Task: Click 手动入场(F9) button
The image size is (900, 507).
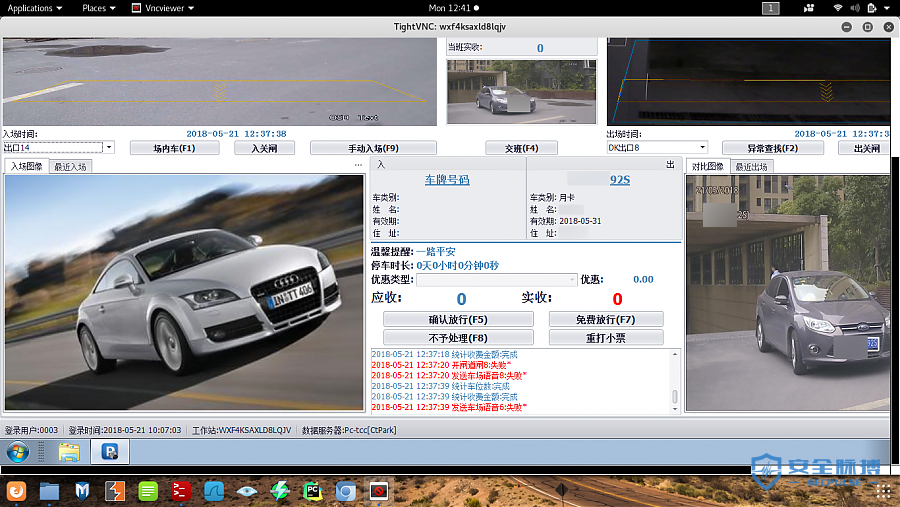Action: point(373,148)
